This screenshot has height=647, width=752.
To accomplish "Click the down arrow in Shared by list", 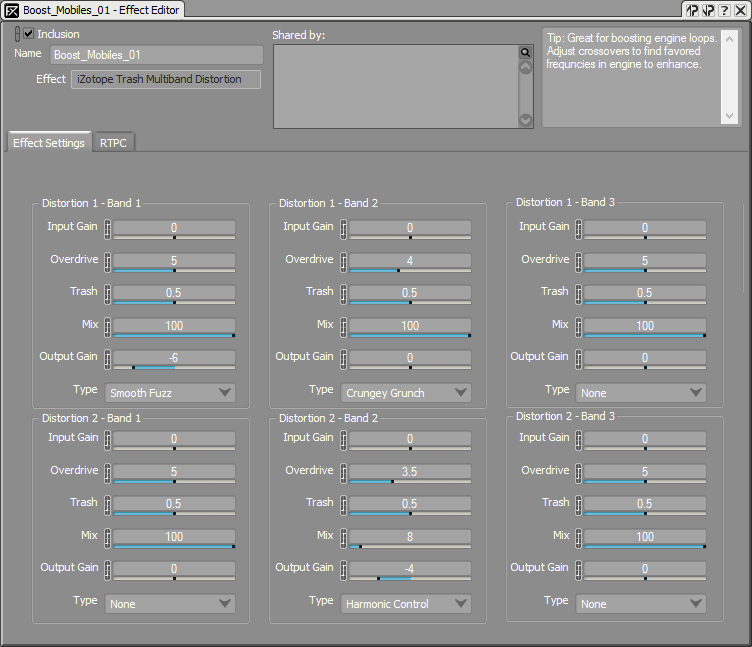I will [526, 119].
